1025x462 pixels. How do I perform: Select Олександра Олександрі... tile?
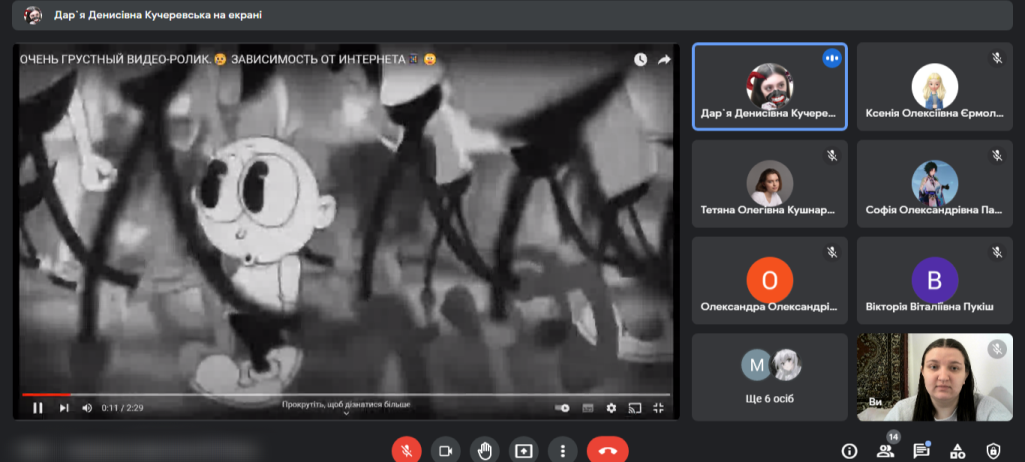(x=770, y=280)
